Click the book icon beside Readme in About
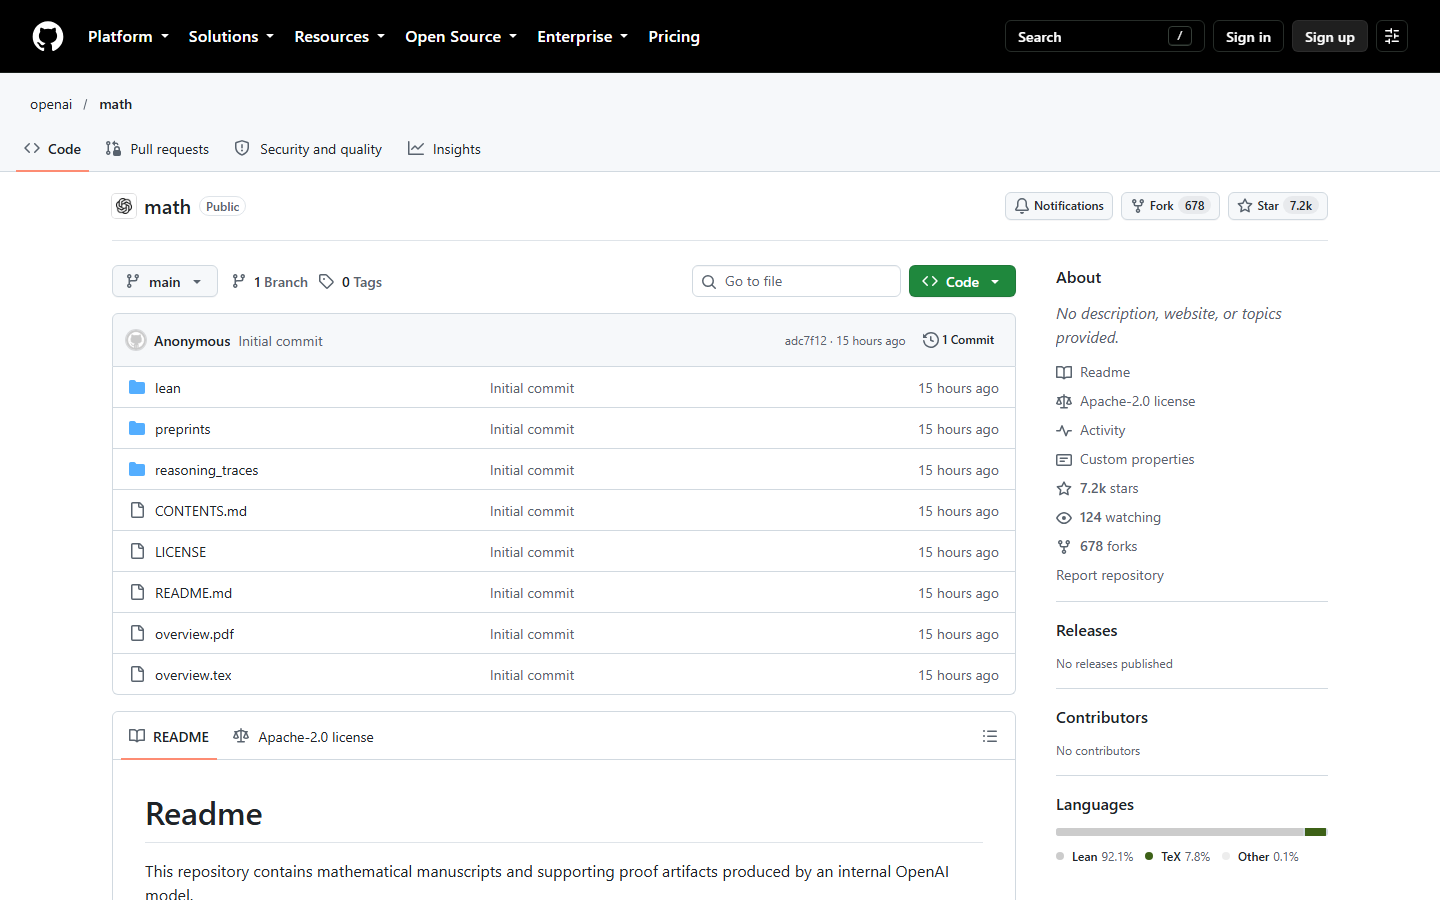The height and width of the screenshot is (900, 1440). (1064, 372)
